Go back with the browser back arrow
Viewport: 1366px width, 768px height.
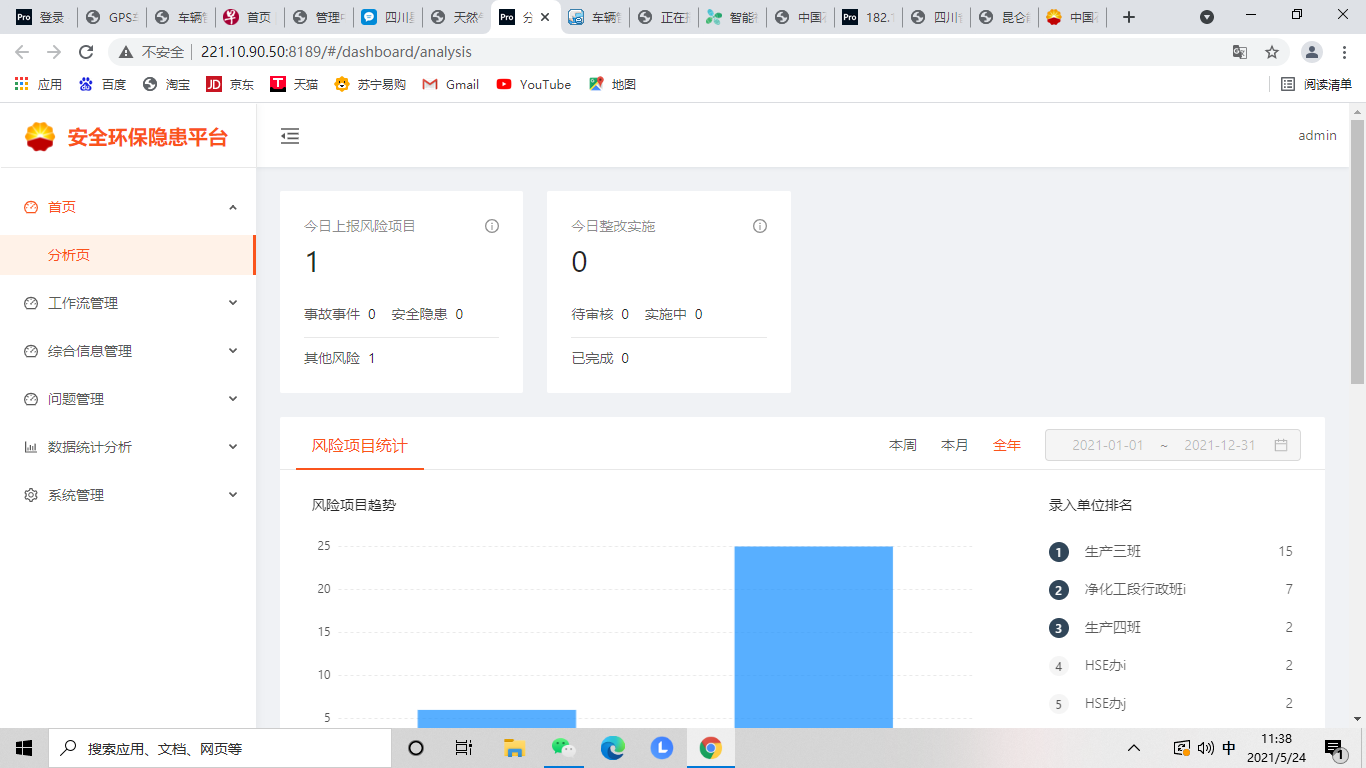pyautogui.click(x=22, y=52)
